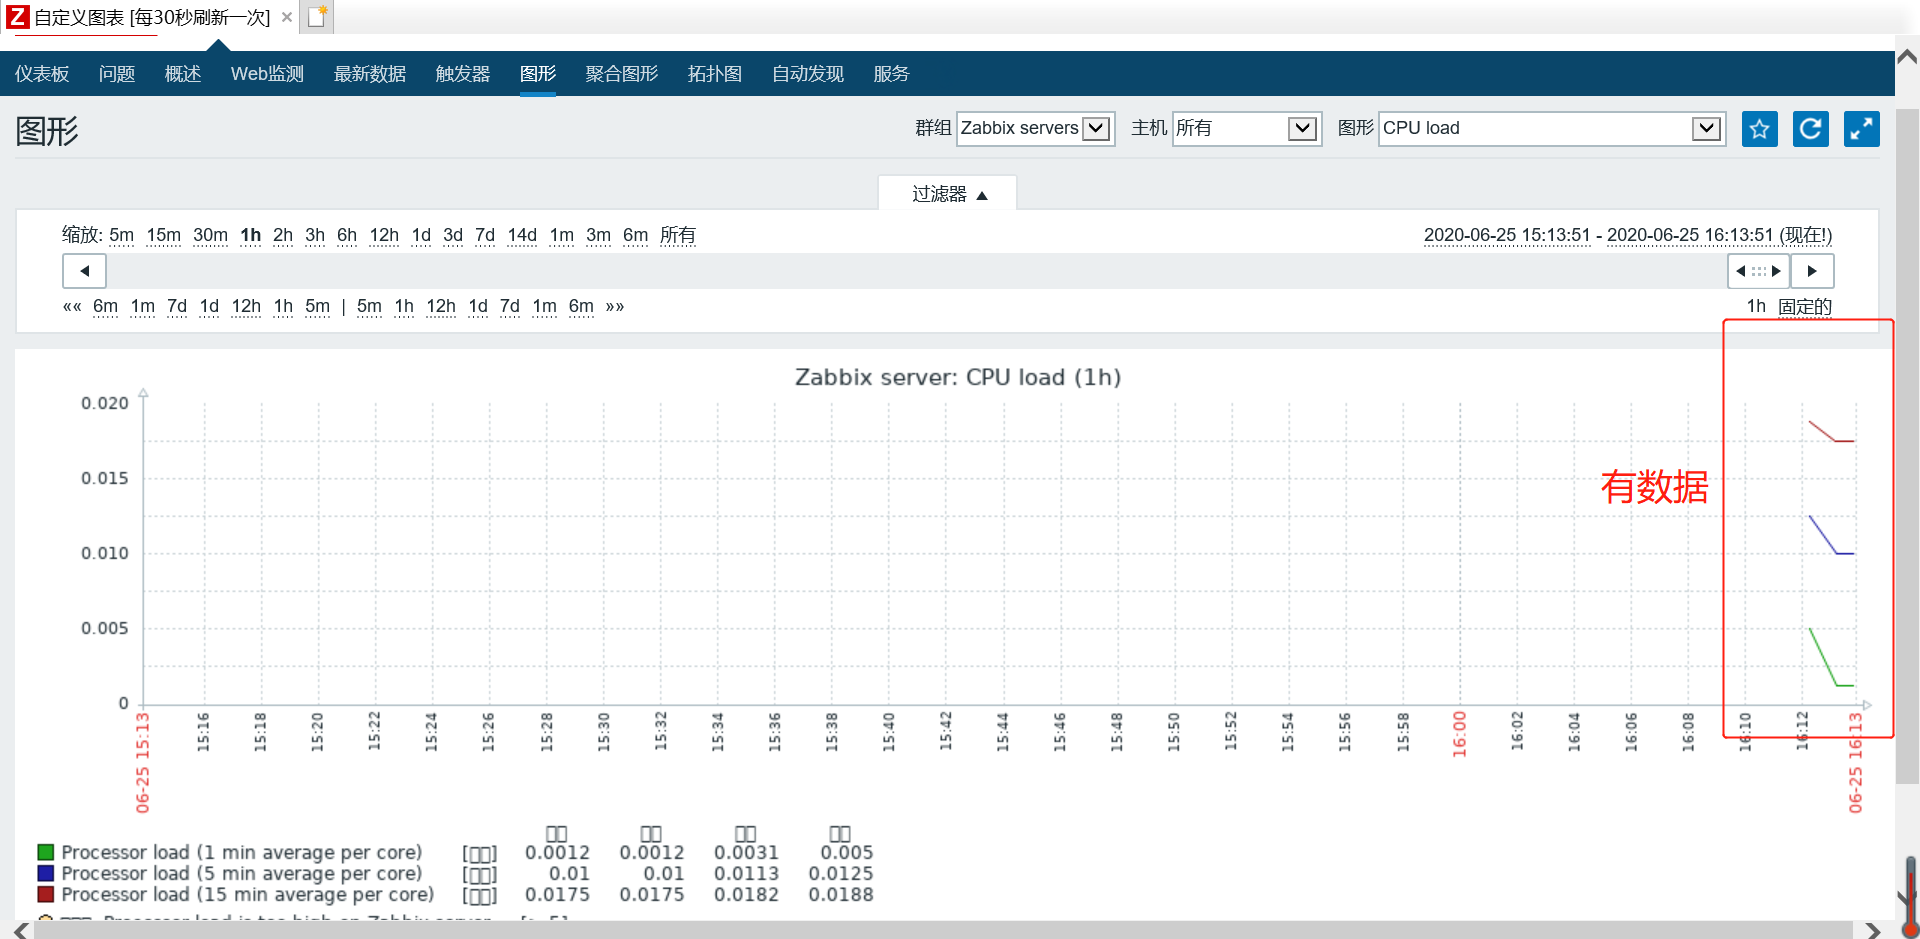Open the 拓扑图 menu
Image resolution: width=1920 pixels, height=939 pixels.
point(715,74)
